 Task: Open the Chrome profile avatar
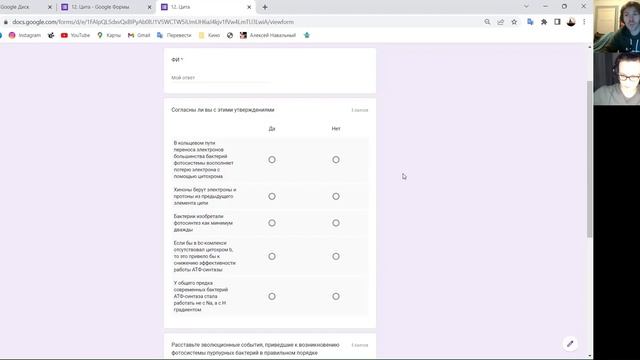tap(571, 22)
